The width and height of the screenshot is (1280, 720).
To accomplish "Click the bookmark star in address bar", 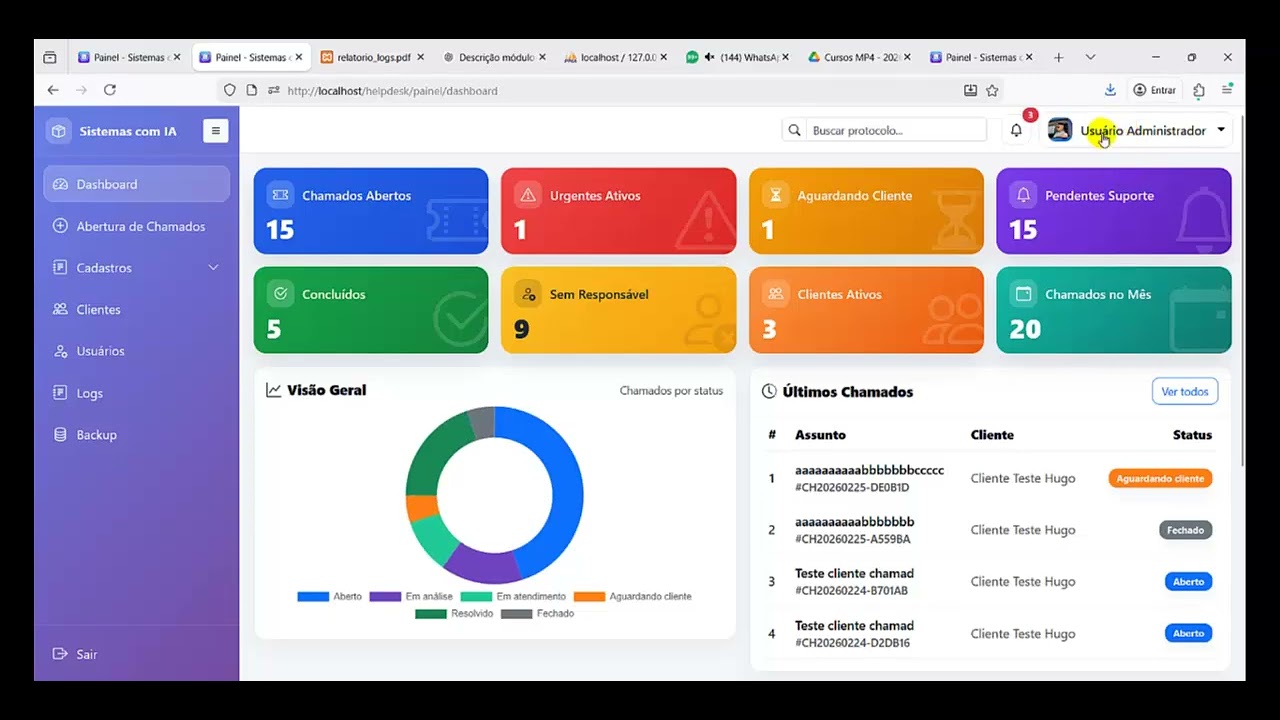I will point(992,90).
